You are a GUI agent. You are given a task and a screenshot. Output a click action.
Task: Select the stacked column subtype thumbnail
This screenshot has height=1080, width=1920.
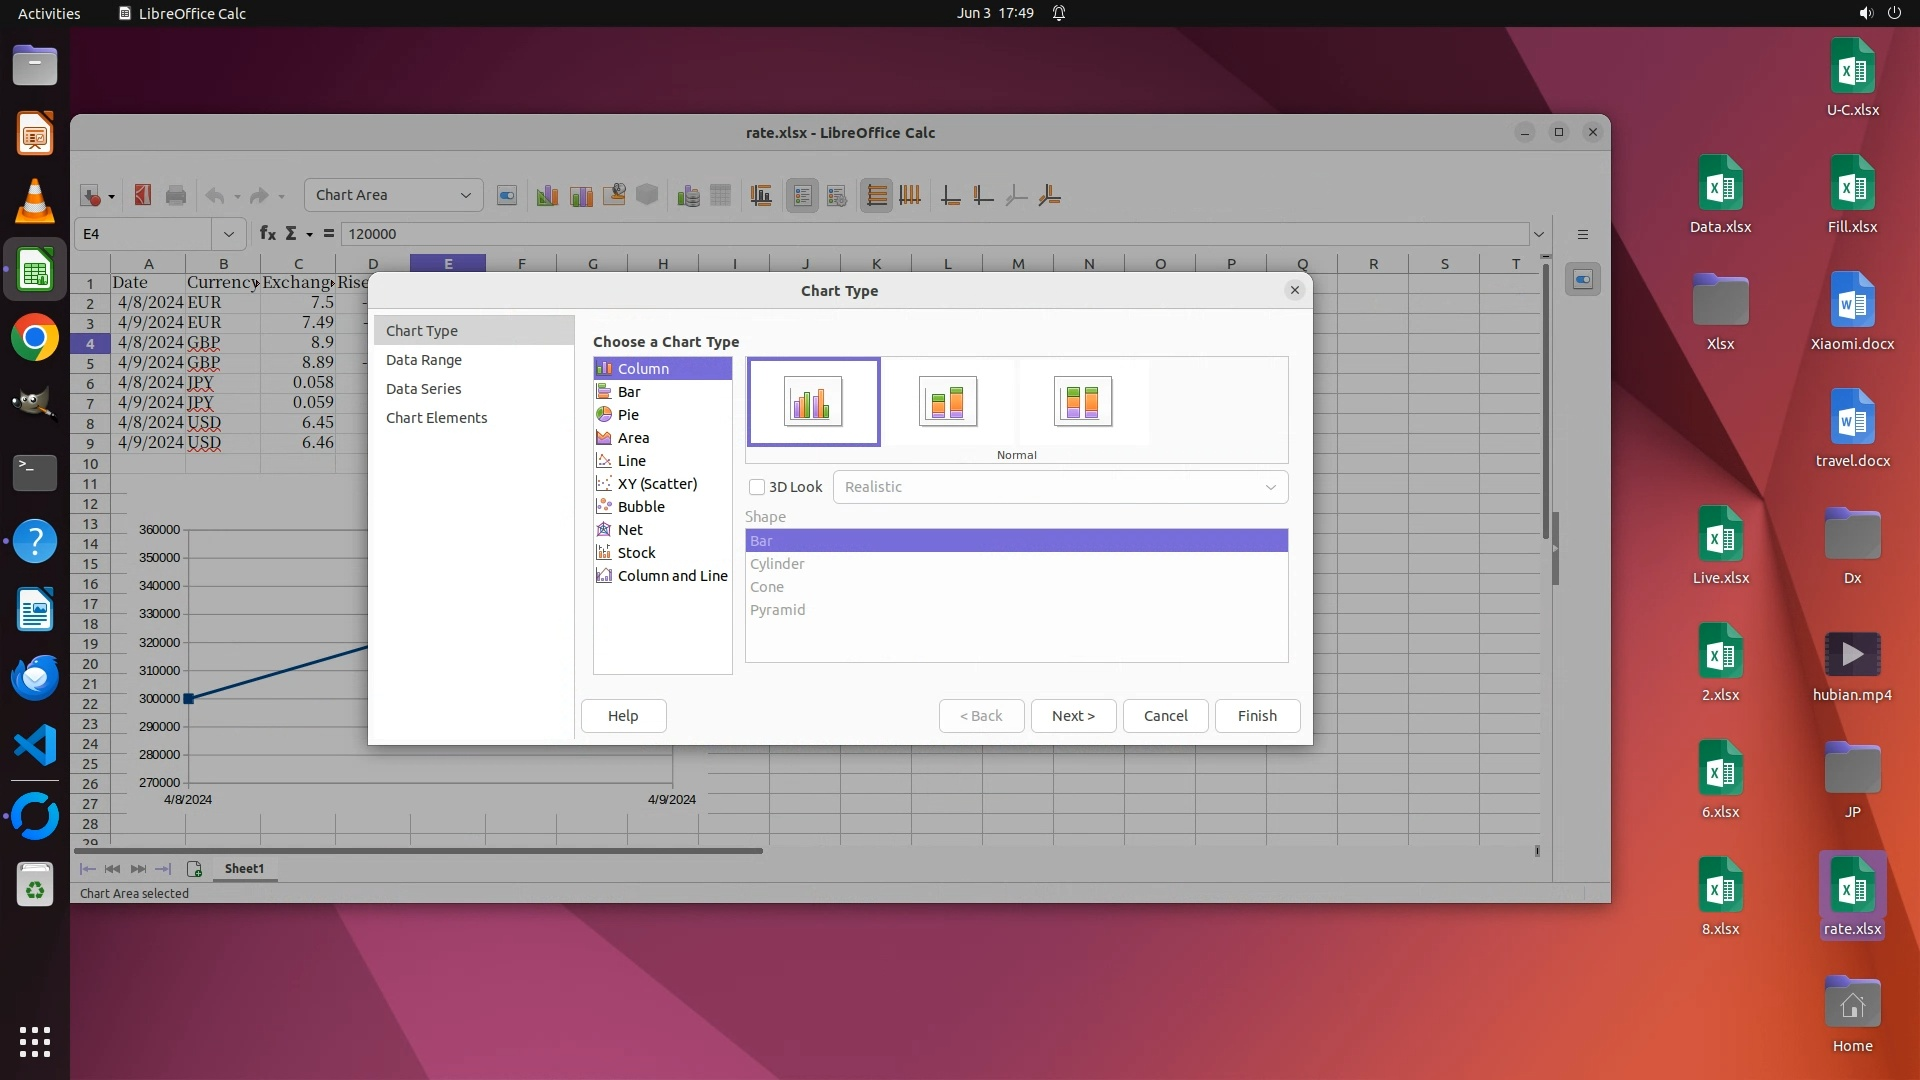pyautogui.click(x=947, y=401)
